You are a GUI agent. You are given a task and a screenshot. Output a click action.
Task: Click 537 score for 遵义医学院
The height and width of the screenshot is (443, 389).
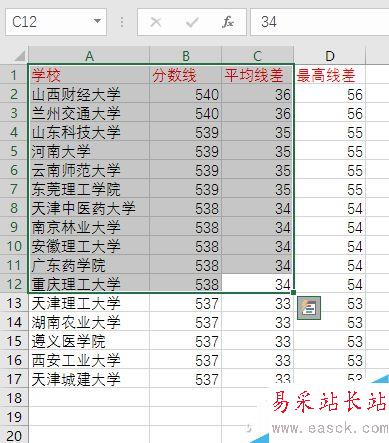click(186, 341)
